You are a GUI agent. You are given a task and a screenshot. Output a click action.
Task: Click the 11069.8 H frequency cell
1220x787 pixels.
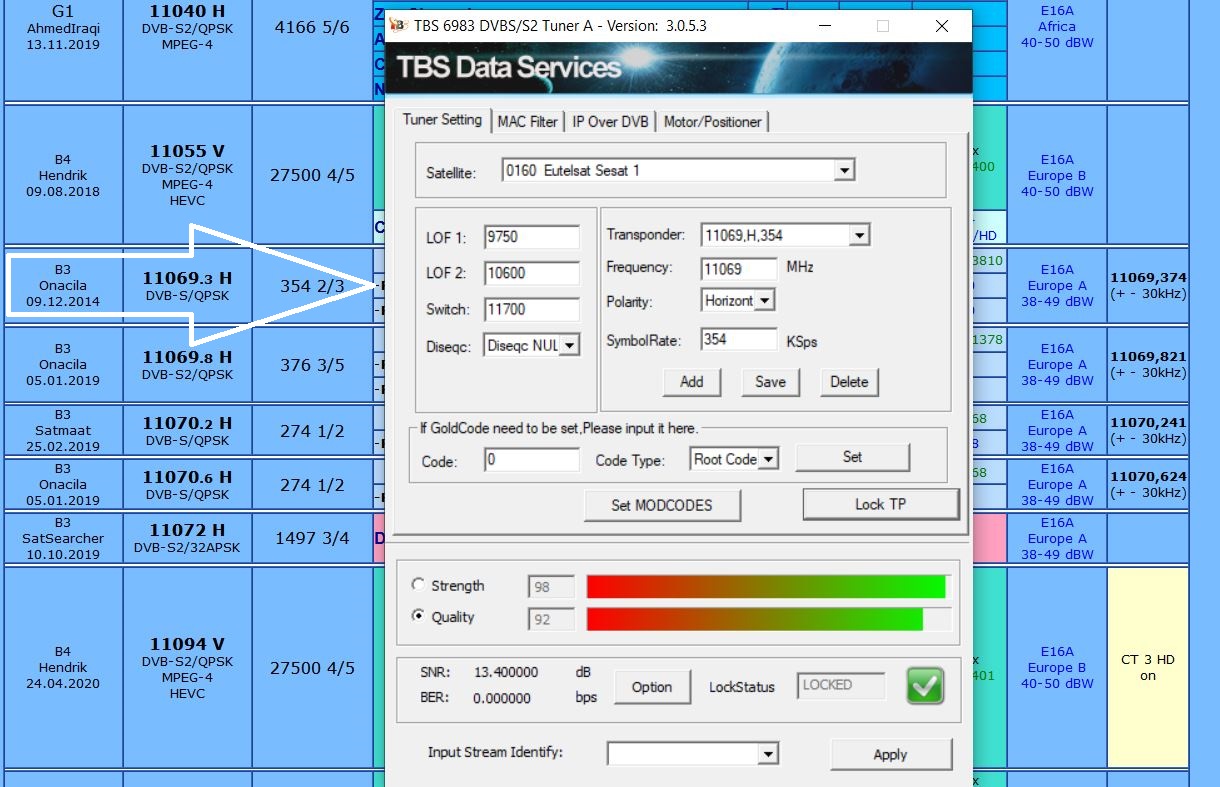(x=187, y=365)
